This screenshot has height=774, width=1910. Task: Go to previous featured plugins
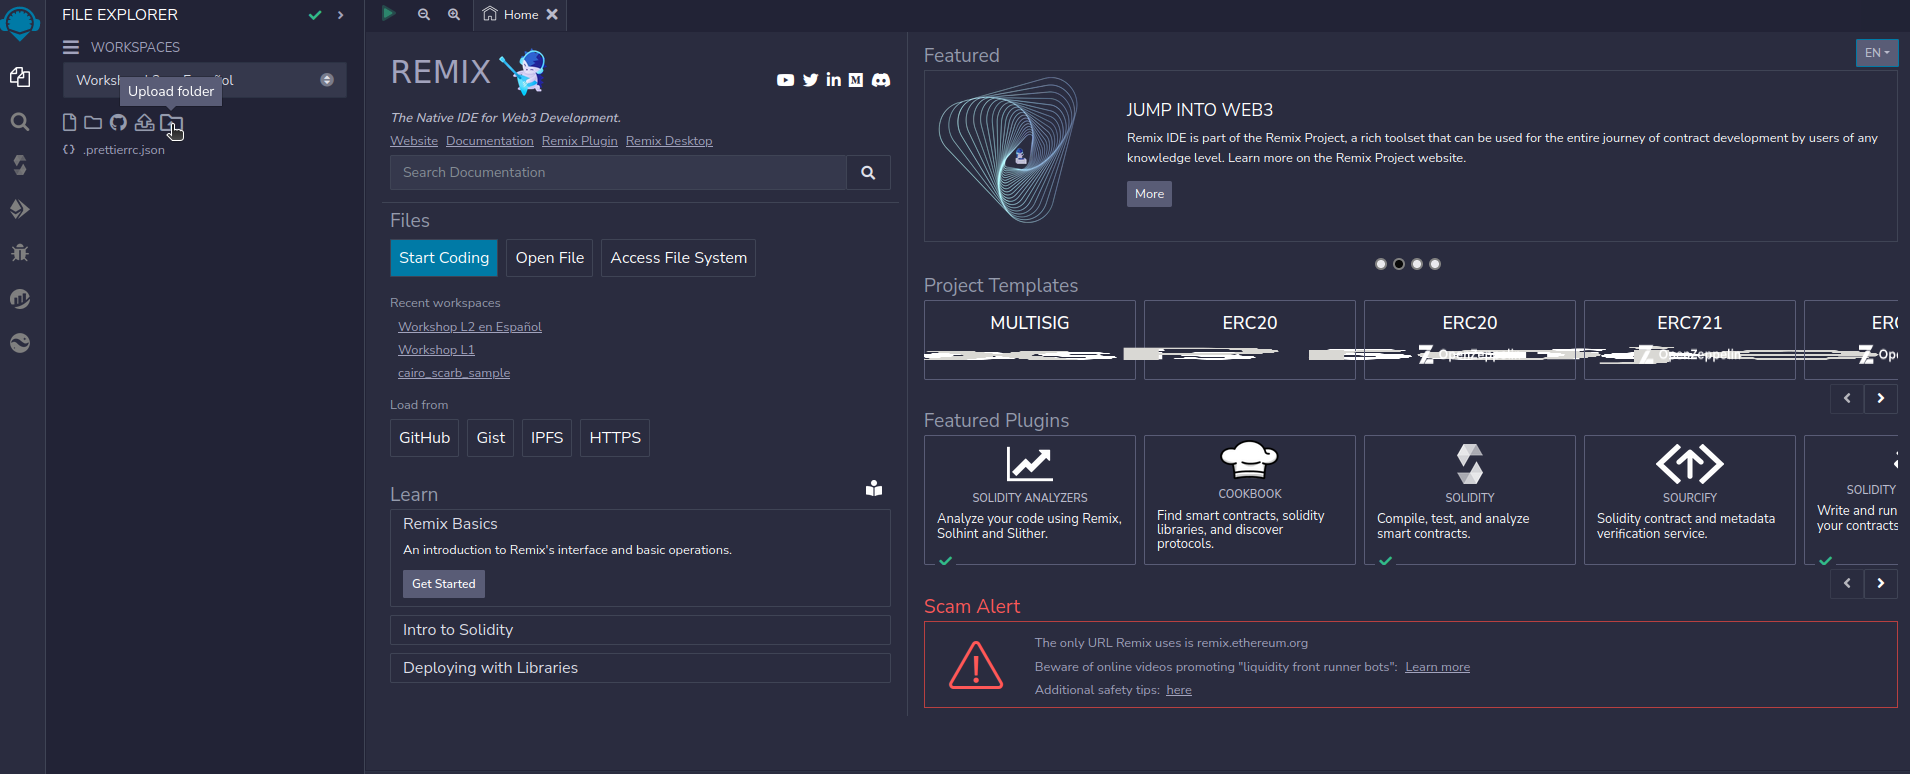tap(1847, 583)
